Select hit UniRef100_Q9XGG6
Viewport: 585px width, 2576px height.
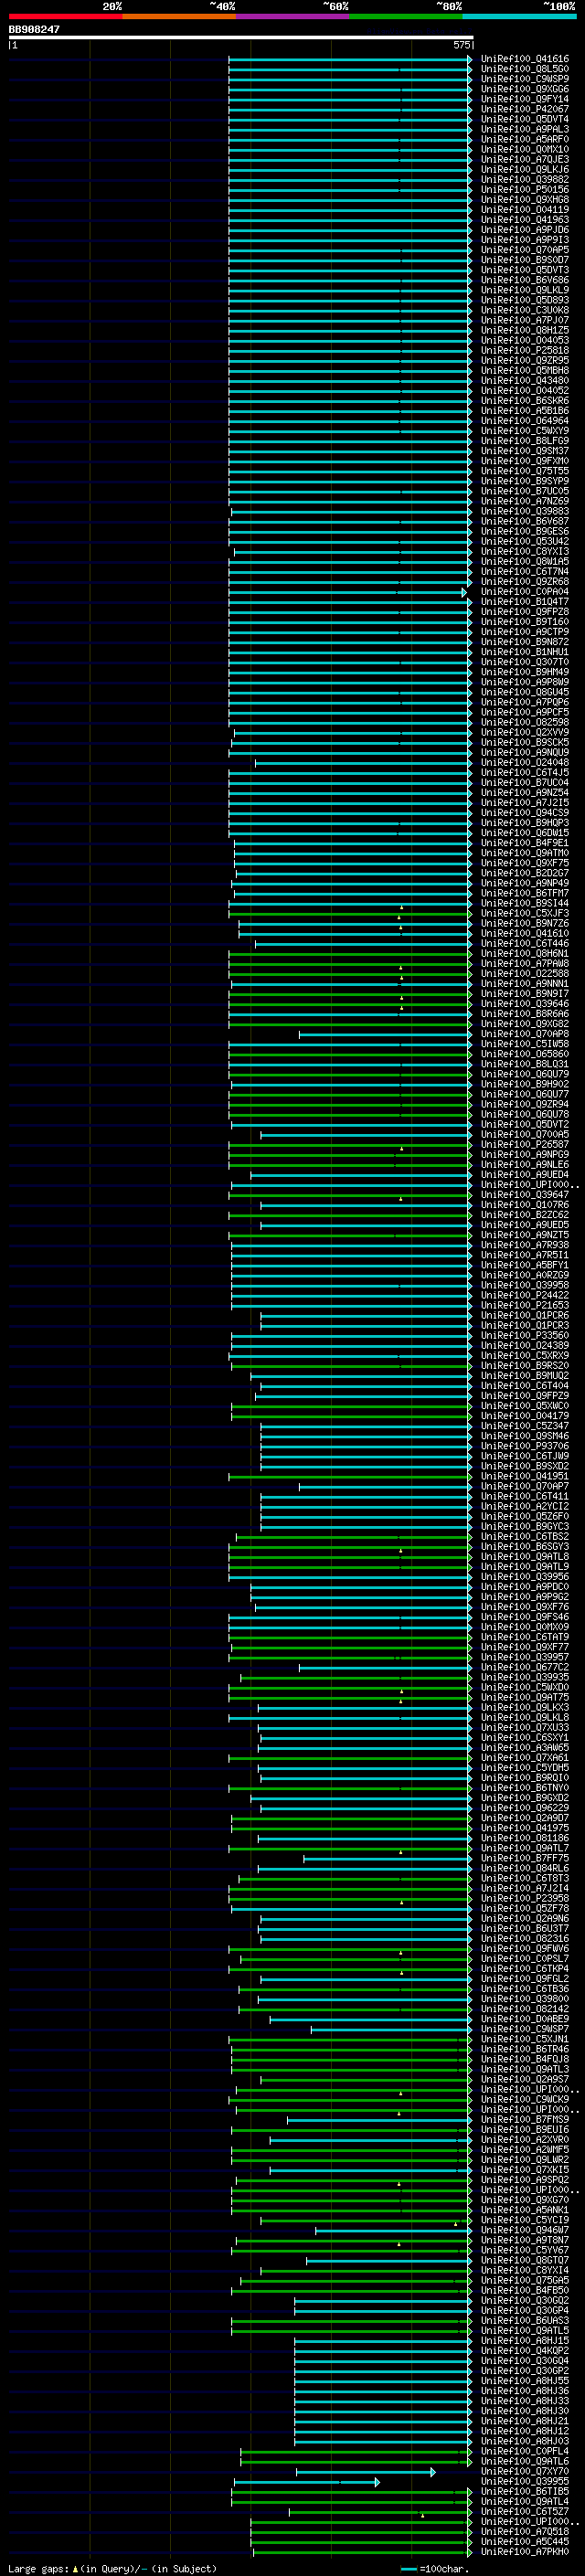(525, 89)
